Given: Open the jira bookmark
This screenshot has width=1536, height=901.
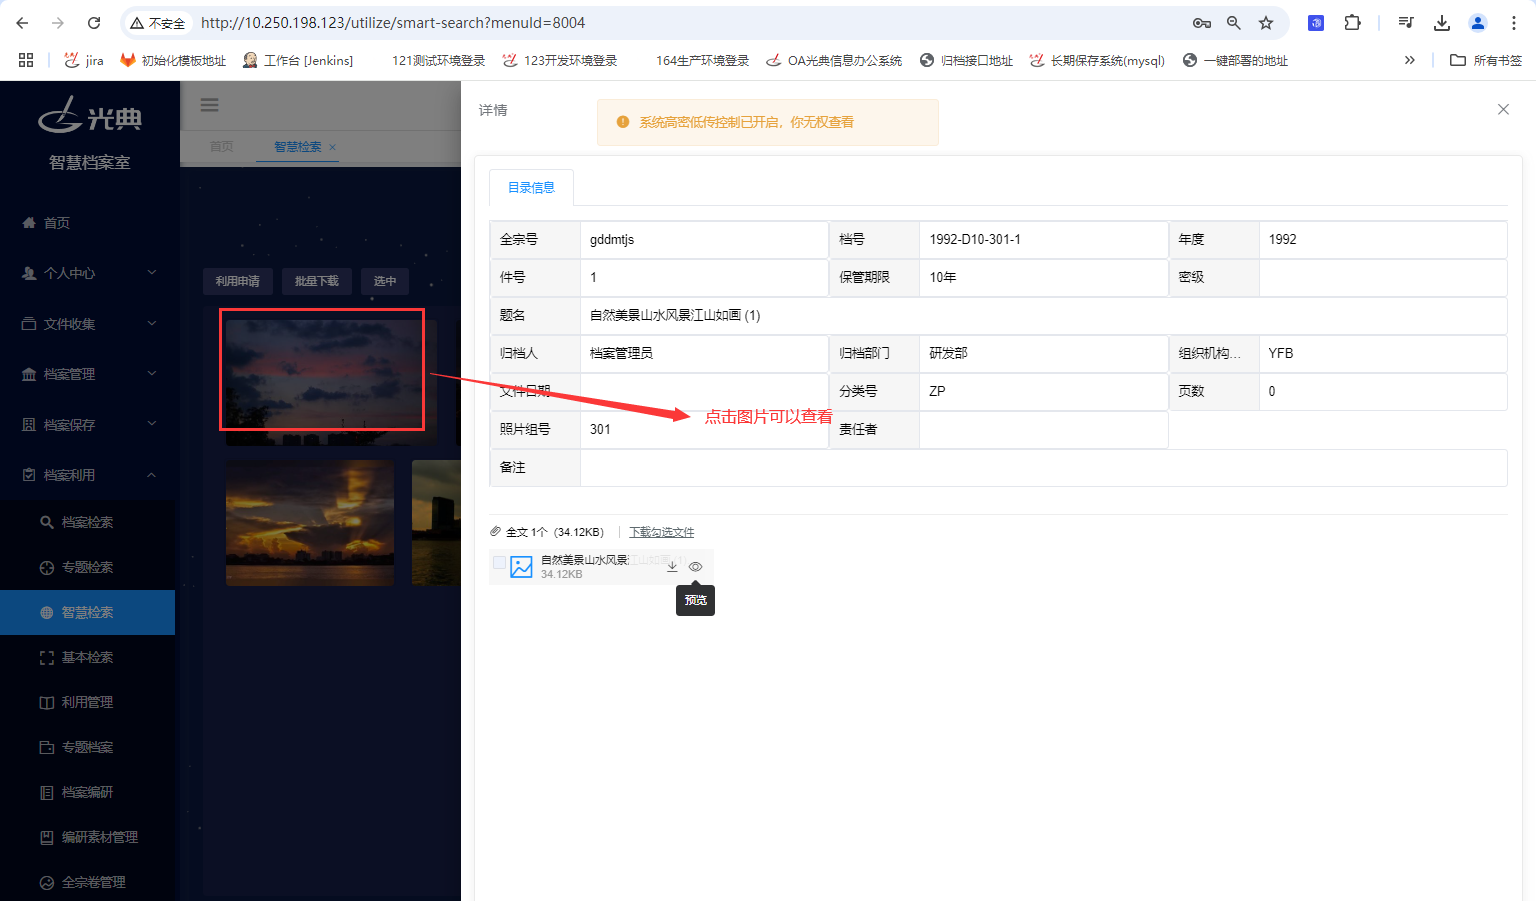Looking at the screenshot, I should (84, 60).
